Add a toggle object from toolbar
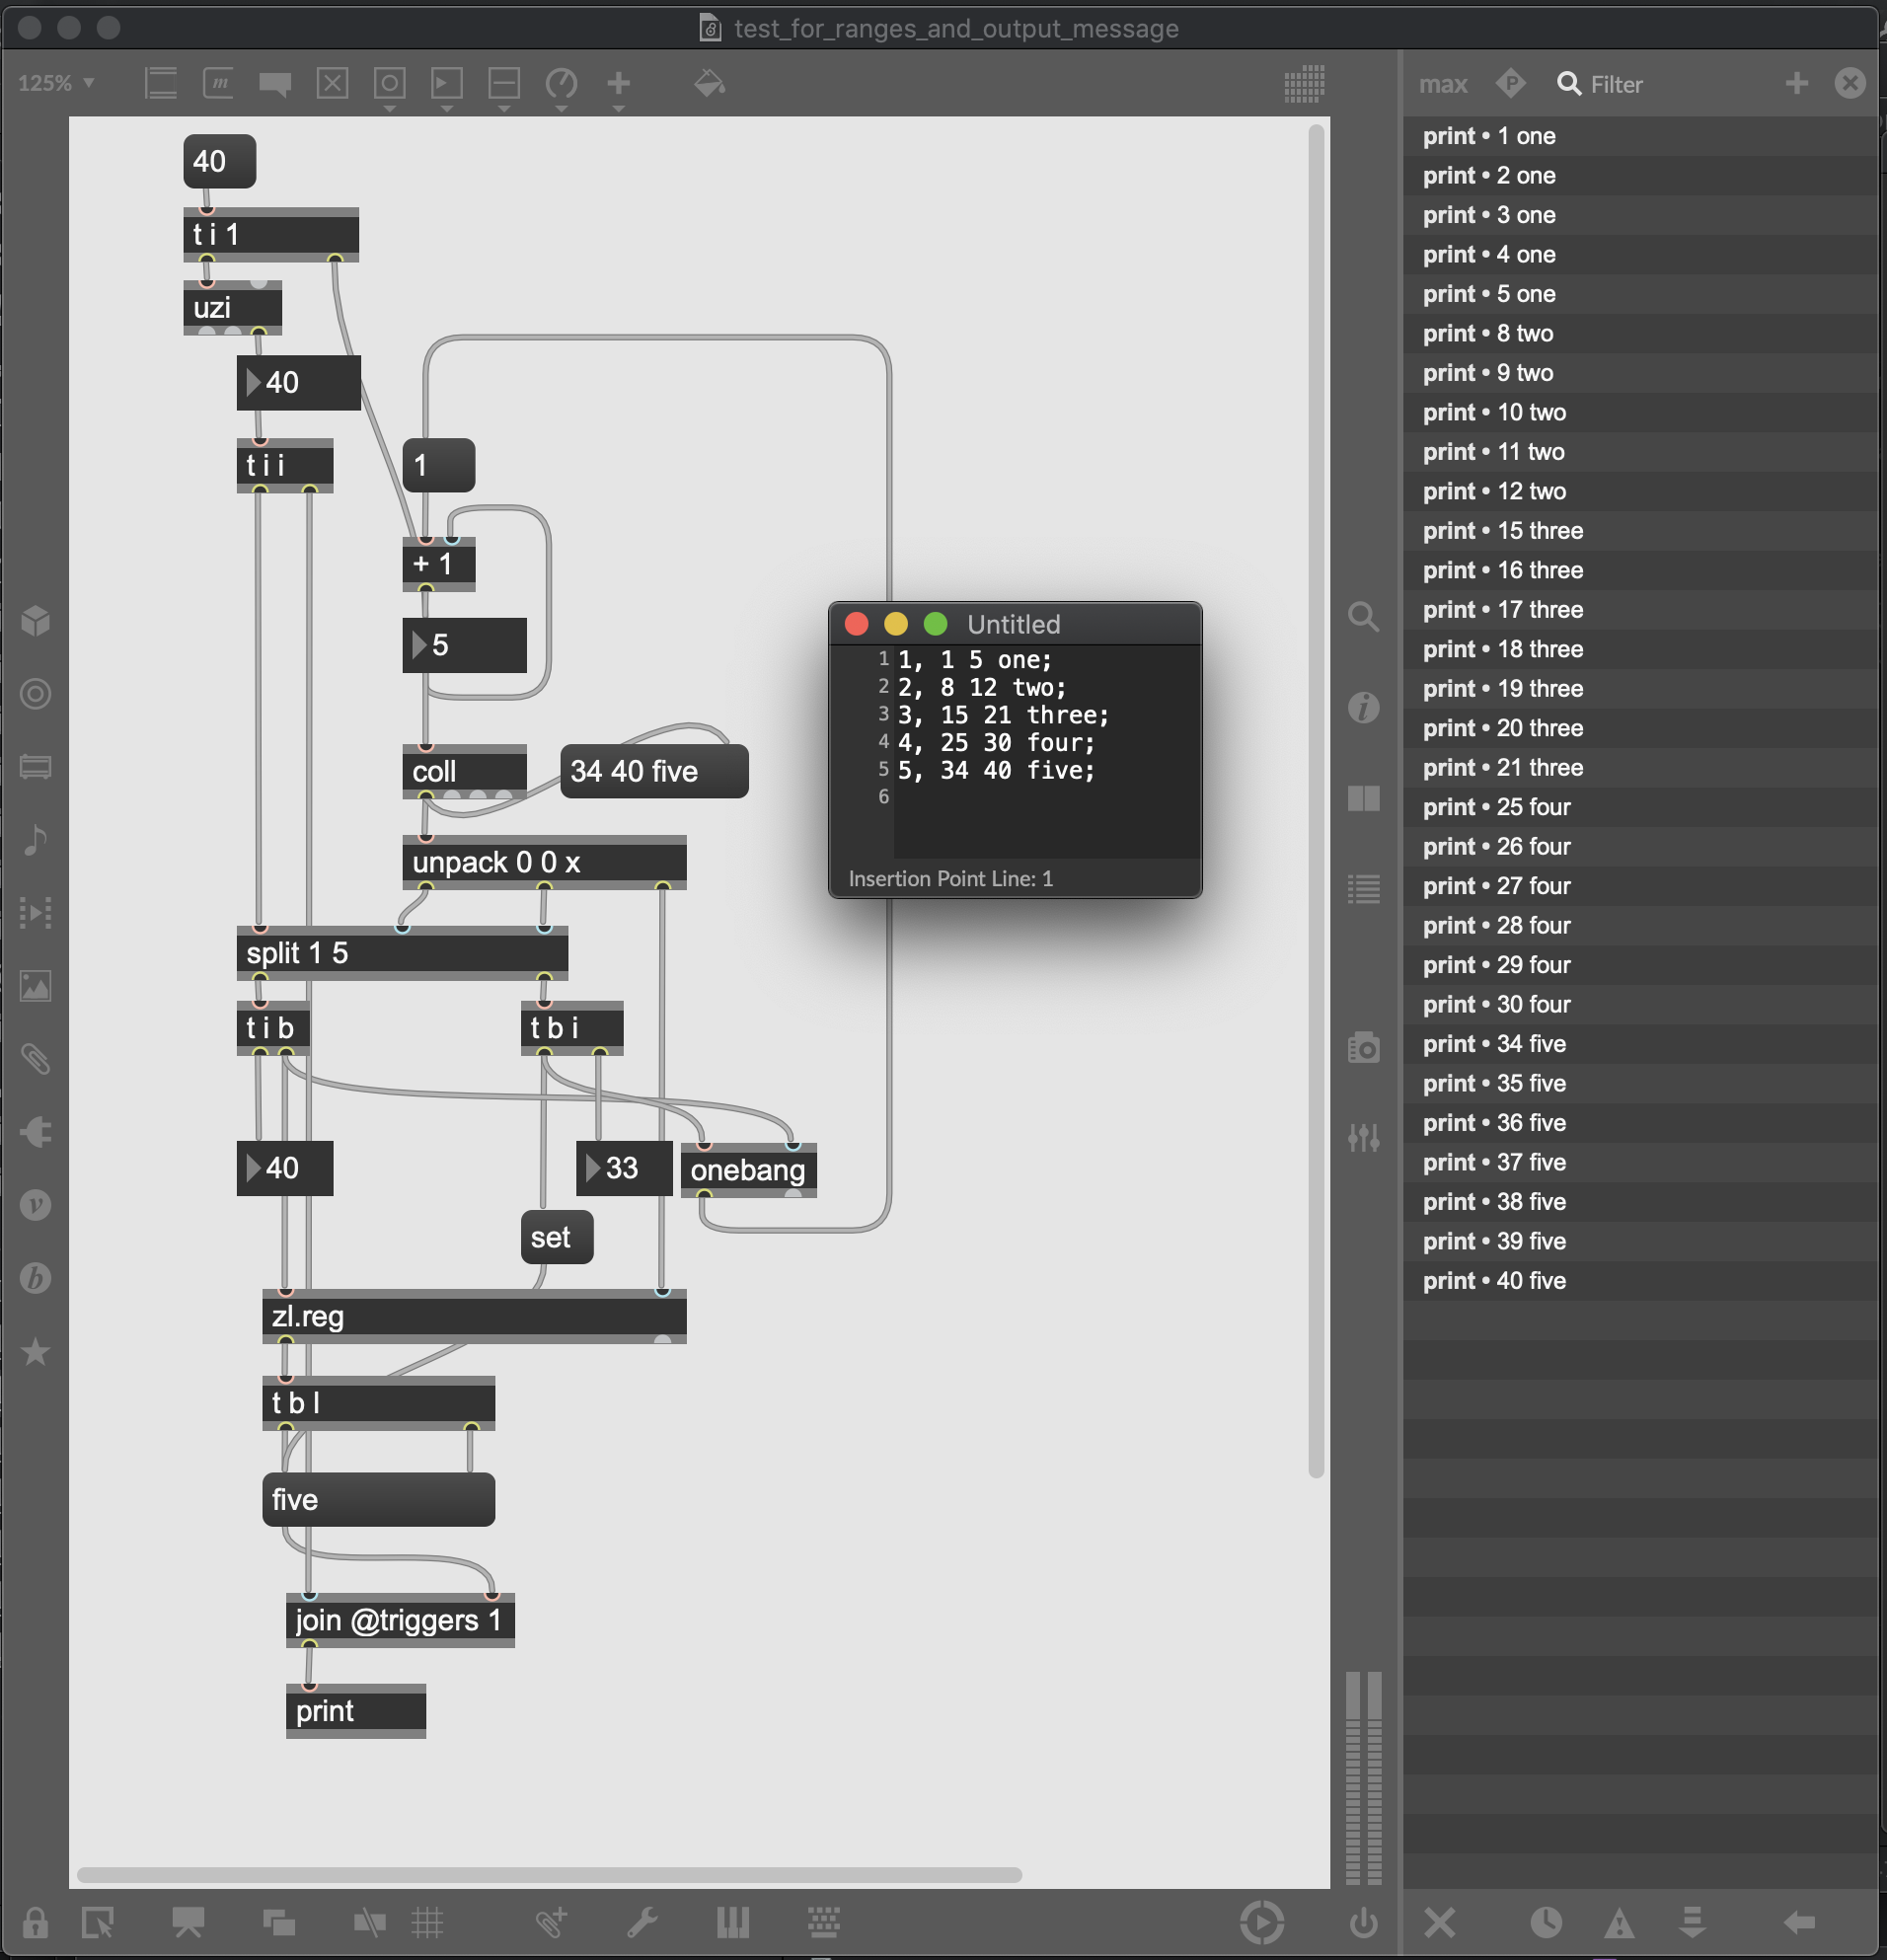This screenshot has height=1960, width=1887. [332, 83]
